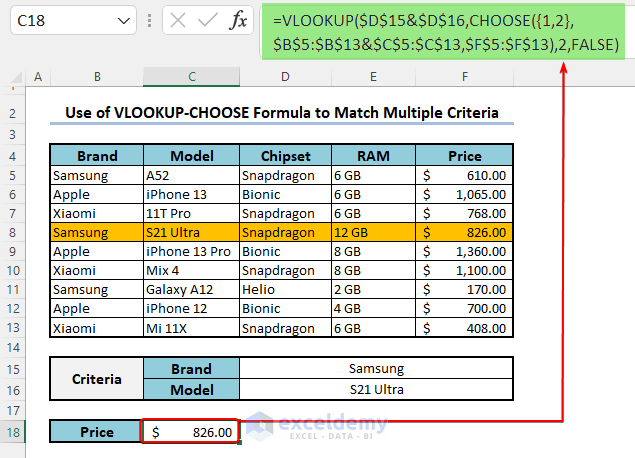
Task: Click the title cell about VLOOKUP-CHOOSE Formula
Action: (282, 113)
